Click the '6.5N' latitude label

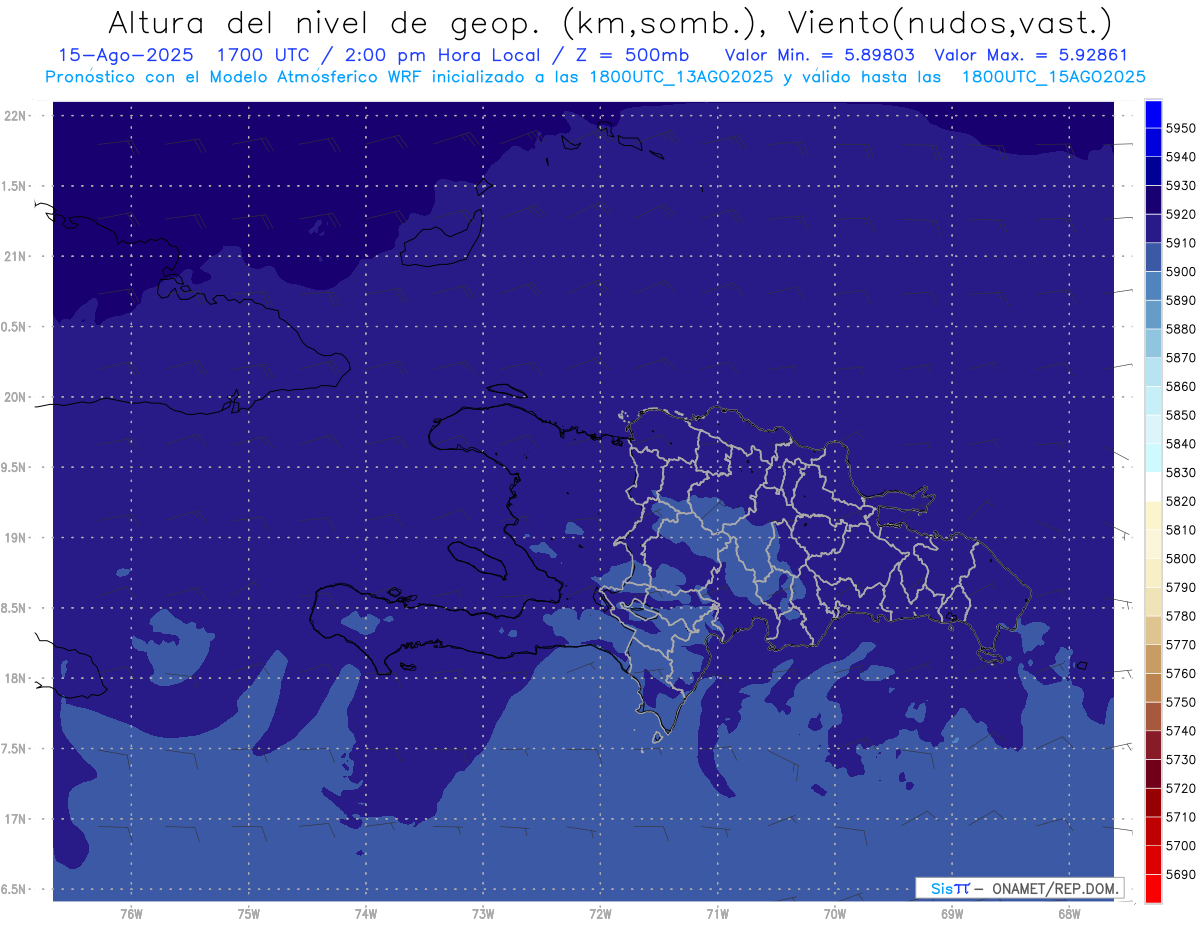[15, 889]
